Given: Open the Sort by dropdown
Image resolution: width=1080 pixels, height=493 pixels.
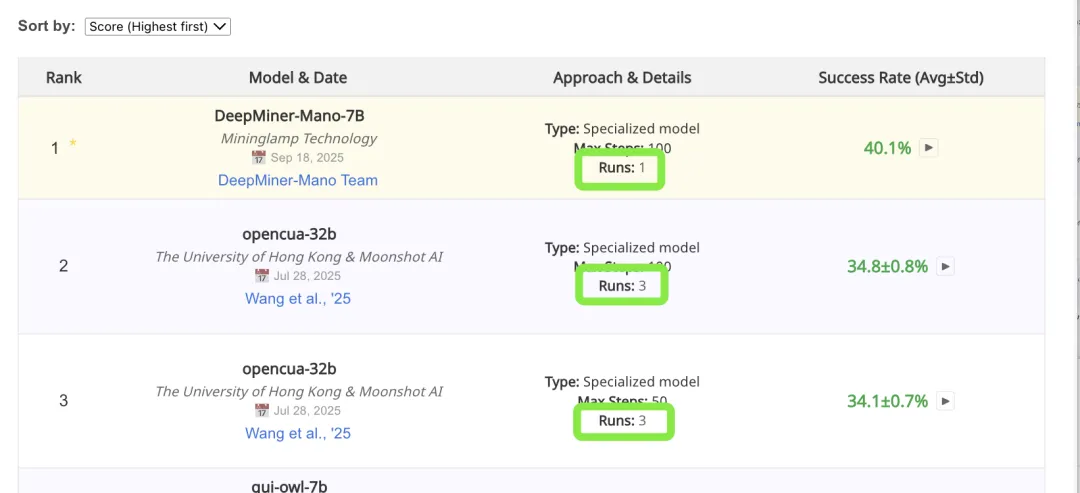Looking at the screenshot, I should [158, 27].
